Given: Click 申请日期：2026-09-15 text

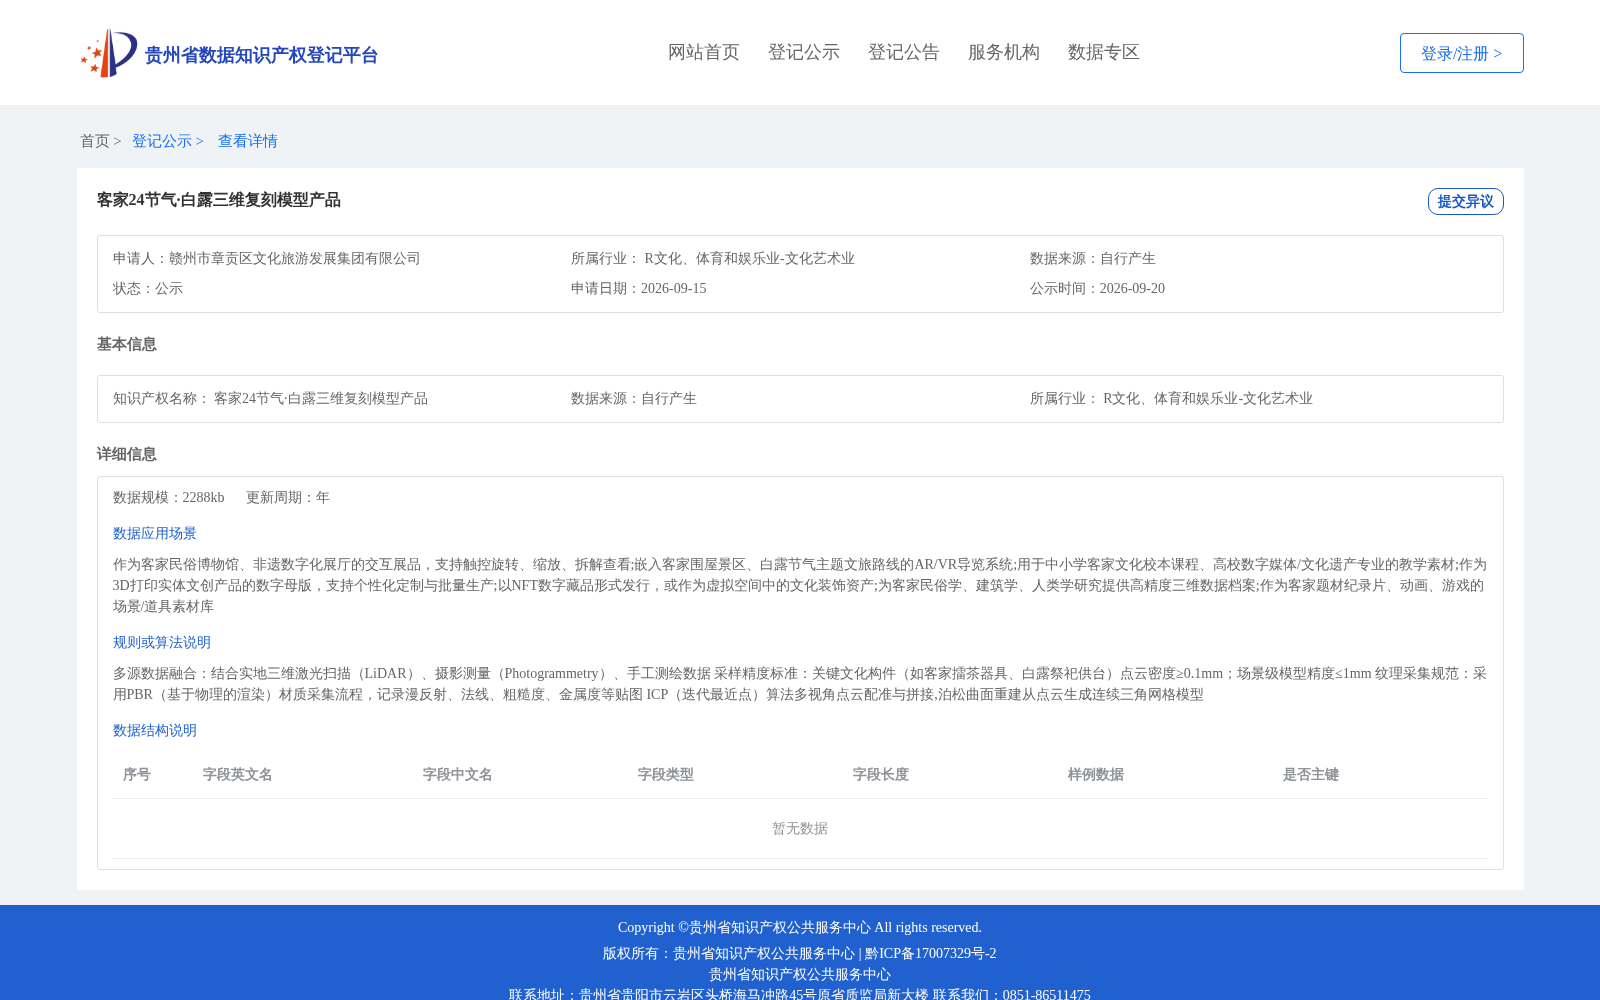Looking at the screenshot, I should pyautogui.click(x=639, y=289).
